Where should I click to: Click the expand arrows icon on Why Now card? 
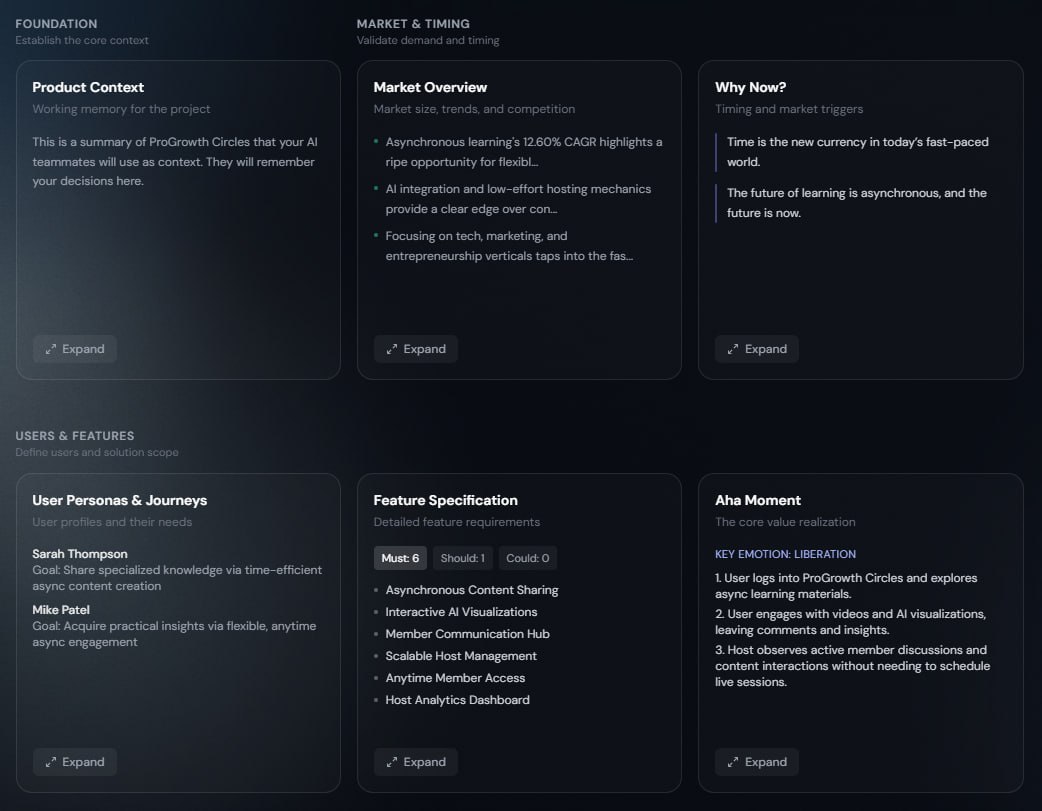(x=733, y=348)
